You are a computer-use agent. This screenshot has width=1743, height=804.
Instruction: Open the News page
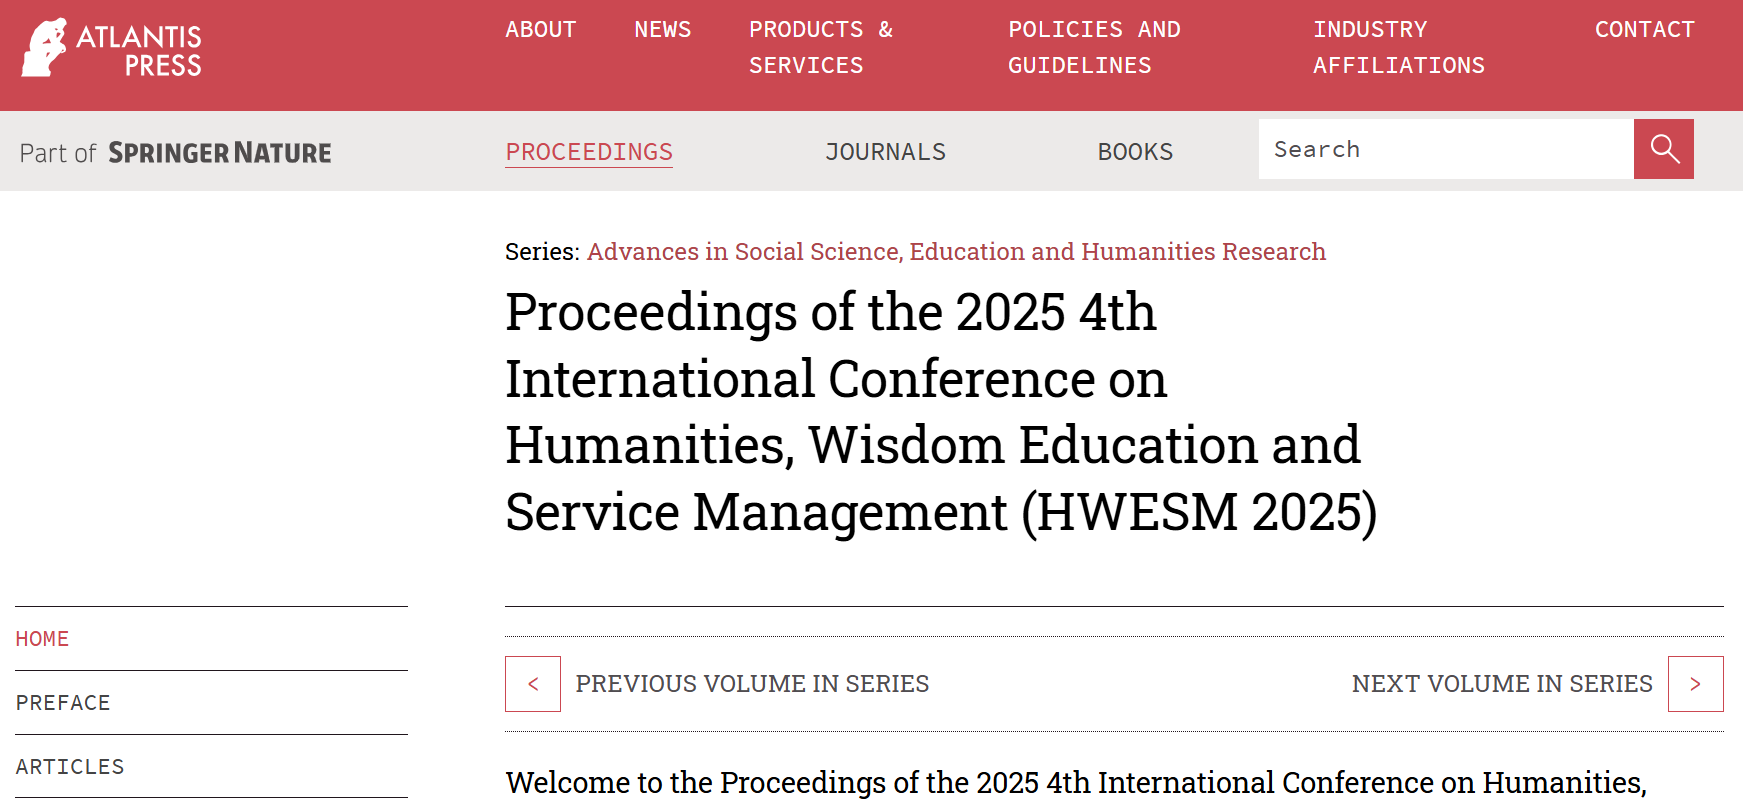662,30
